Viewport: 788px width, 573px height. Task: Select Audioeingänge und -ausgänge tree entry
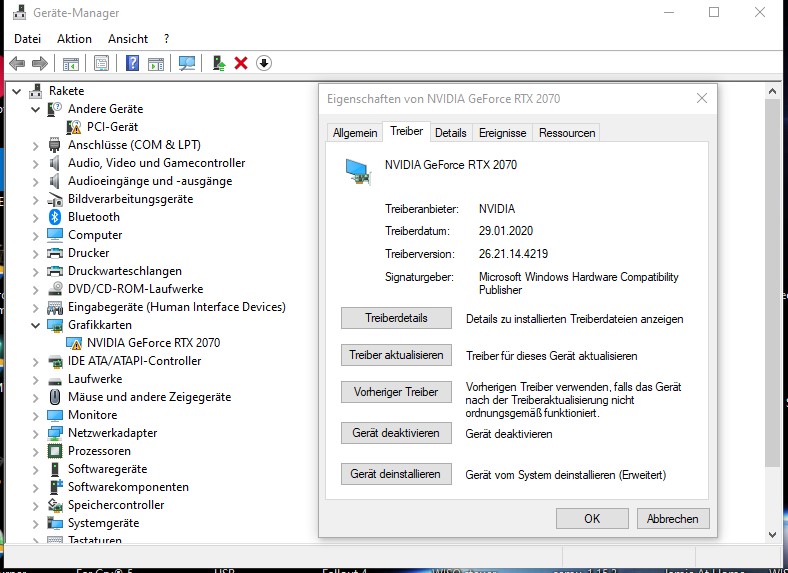point(150,181)
